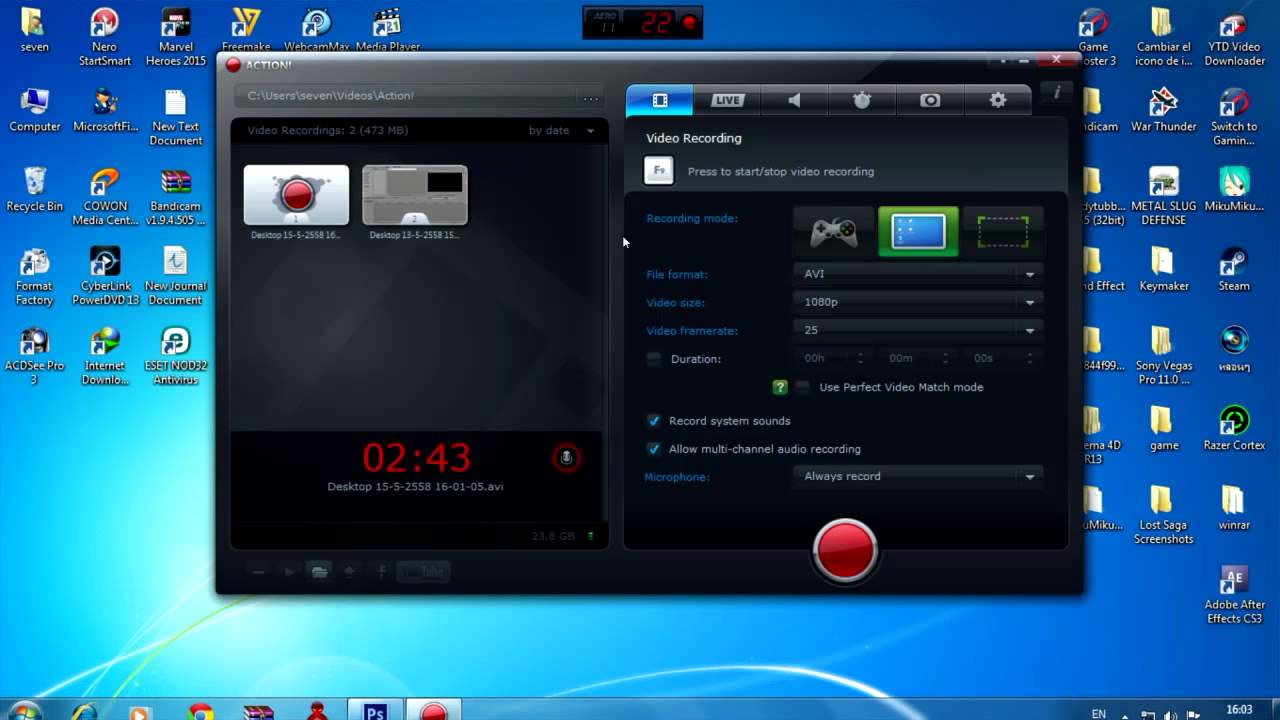Image resolution: width=1280 pixels, height=720 pixels.
Task: Open METAL SLUG DEFENSE icon
Action: tap(1163, 196)
